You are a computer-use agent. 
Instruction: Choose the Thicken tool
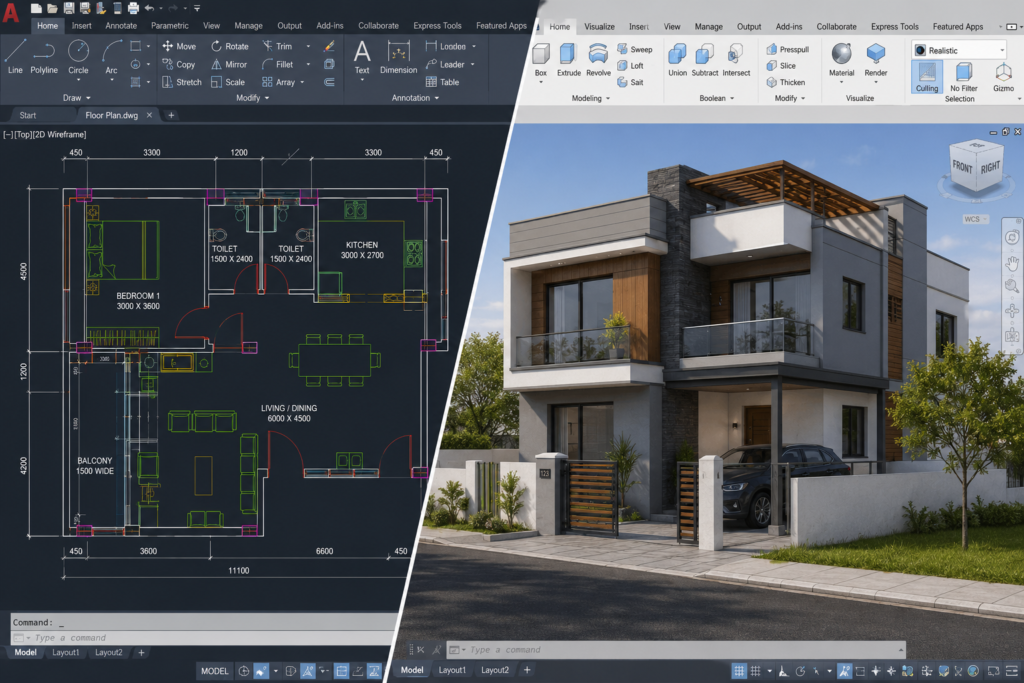[x=786, y=82]
